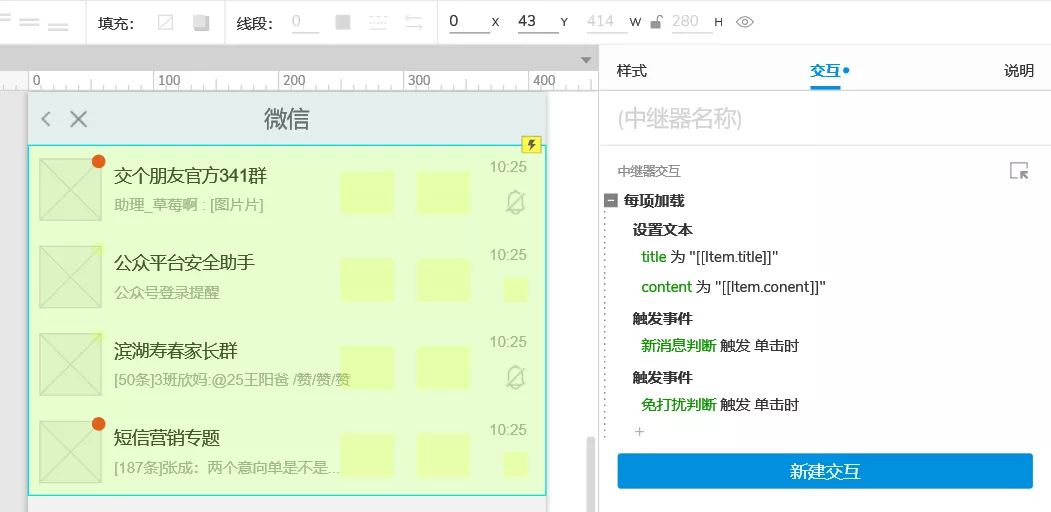Screen dimensions: 1051x512
Task: Click the X position input field
Action: click(469, 22)
